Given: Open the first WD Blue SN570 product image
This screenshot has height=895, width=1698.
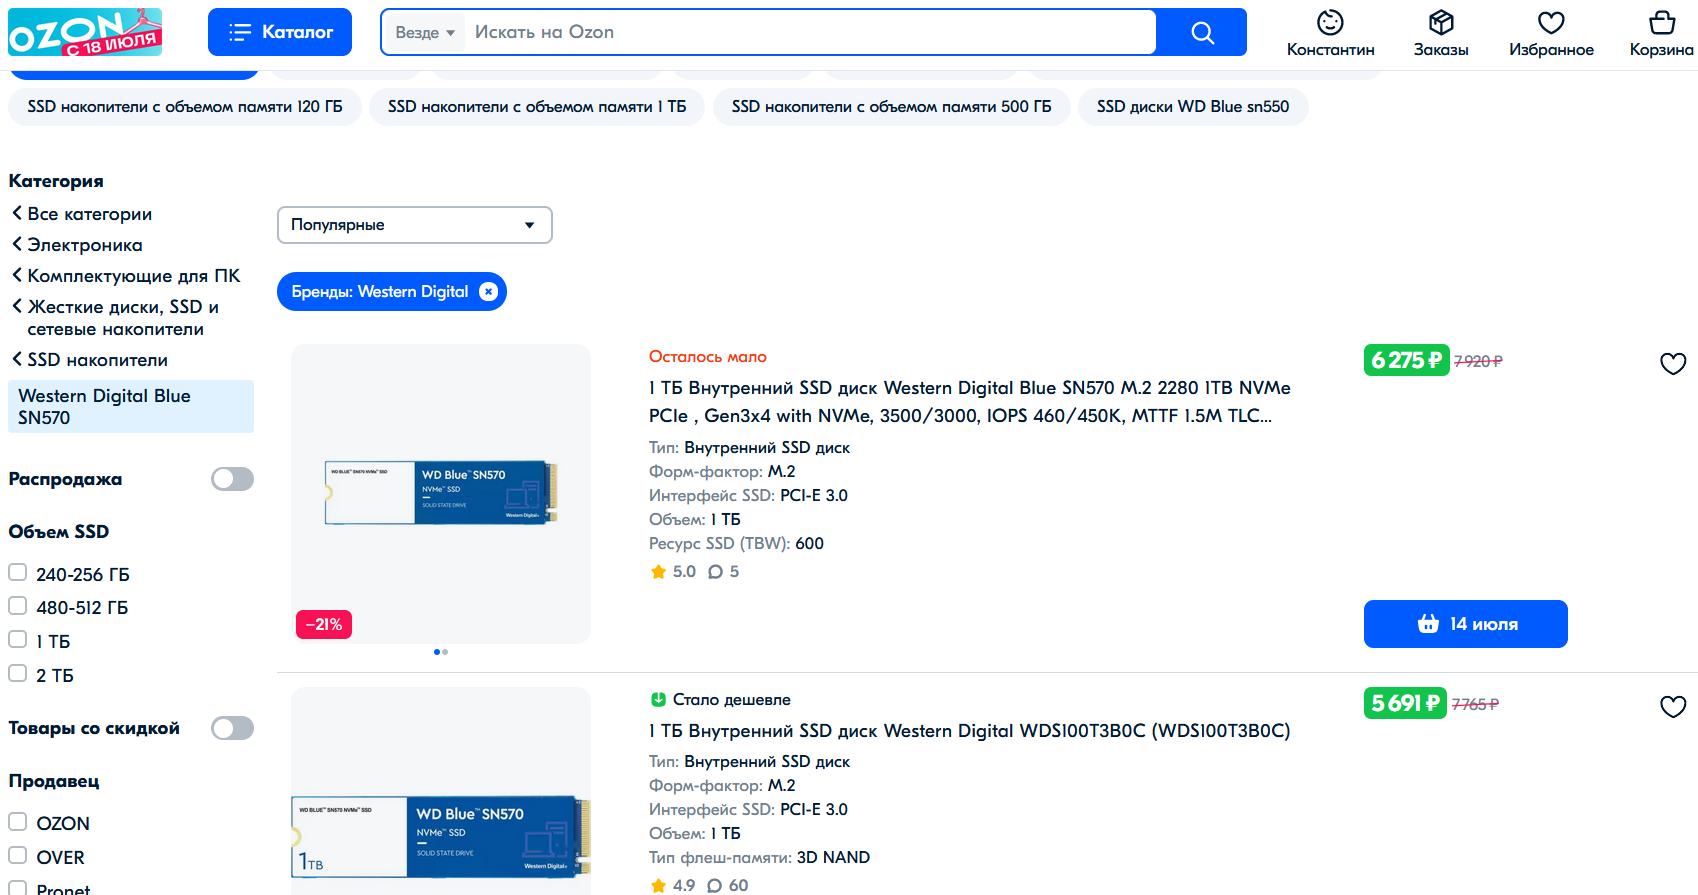Looking at the screenshot, I should point(441,493).
